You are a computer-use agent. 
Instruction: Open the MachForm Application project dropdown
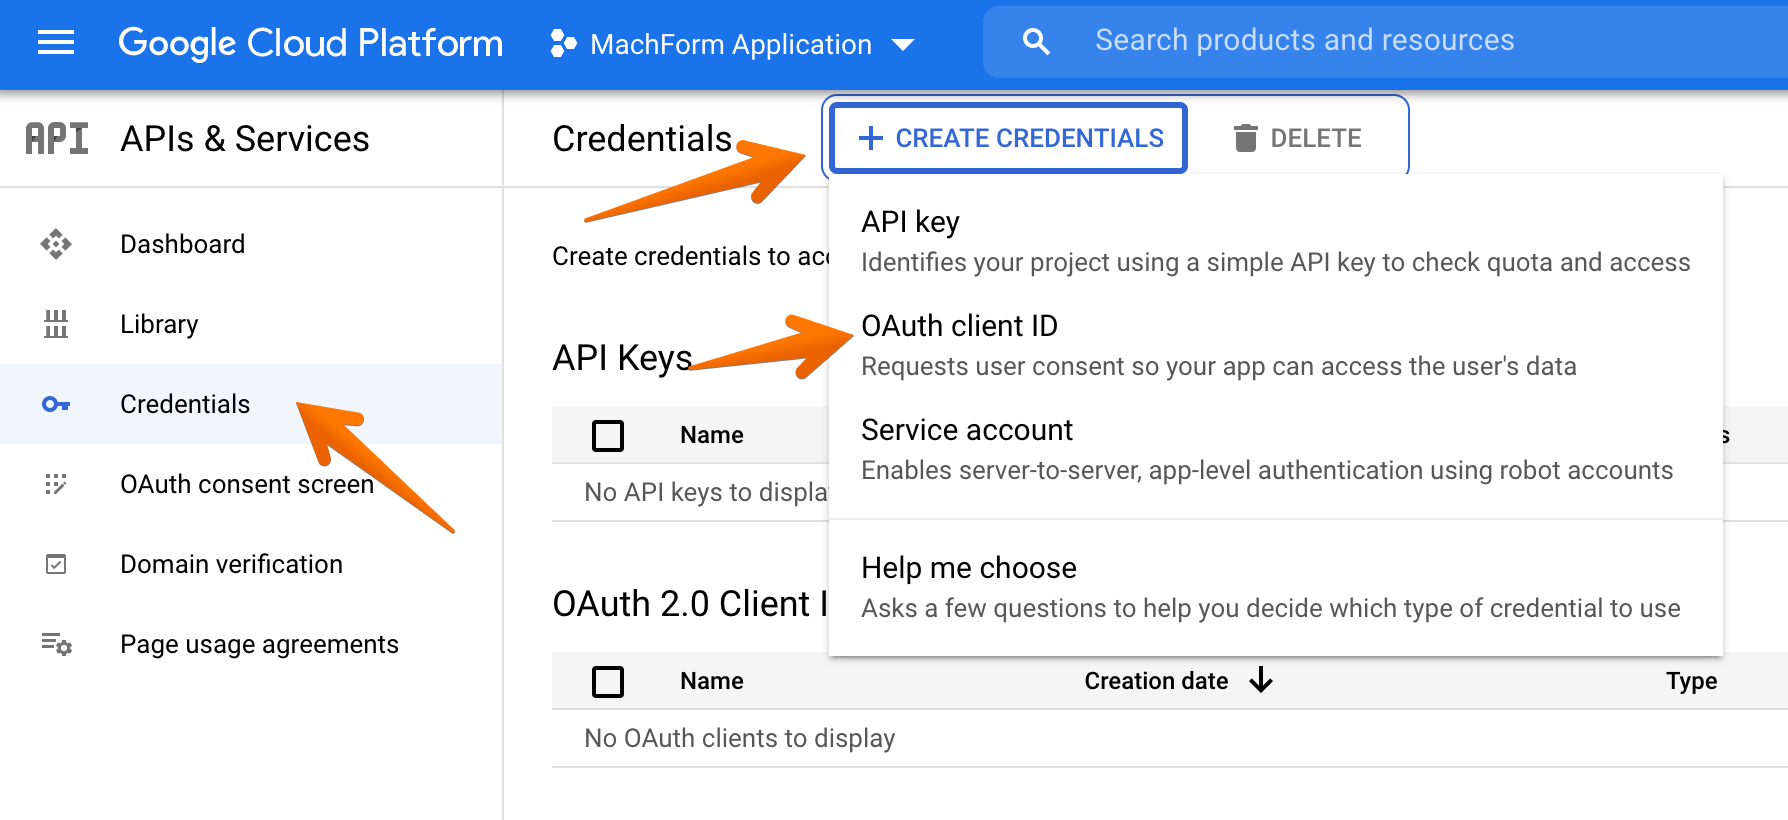(x=732, y=44)
